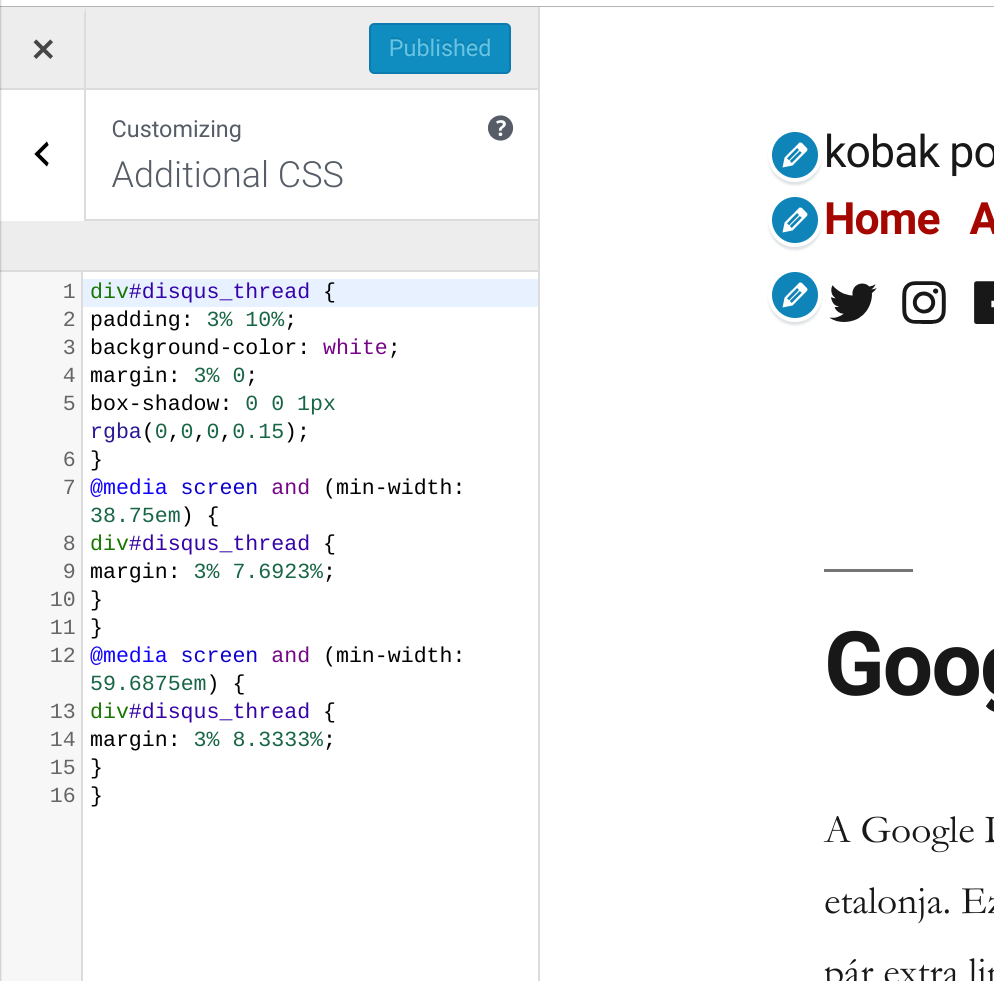Click the 'margin: 3% 0;' code line

[x=173, y=375]
